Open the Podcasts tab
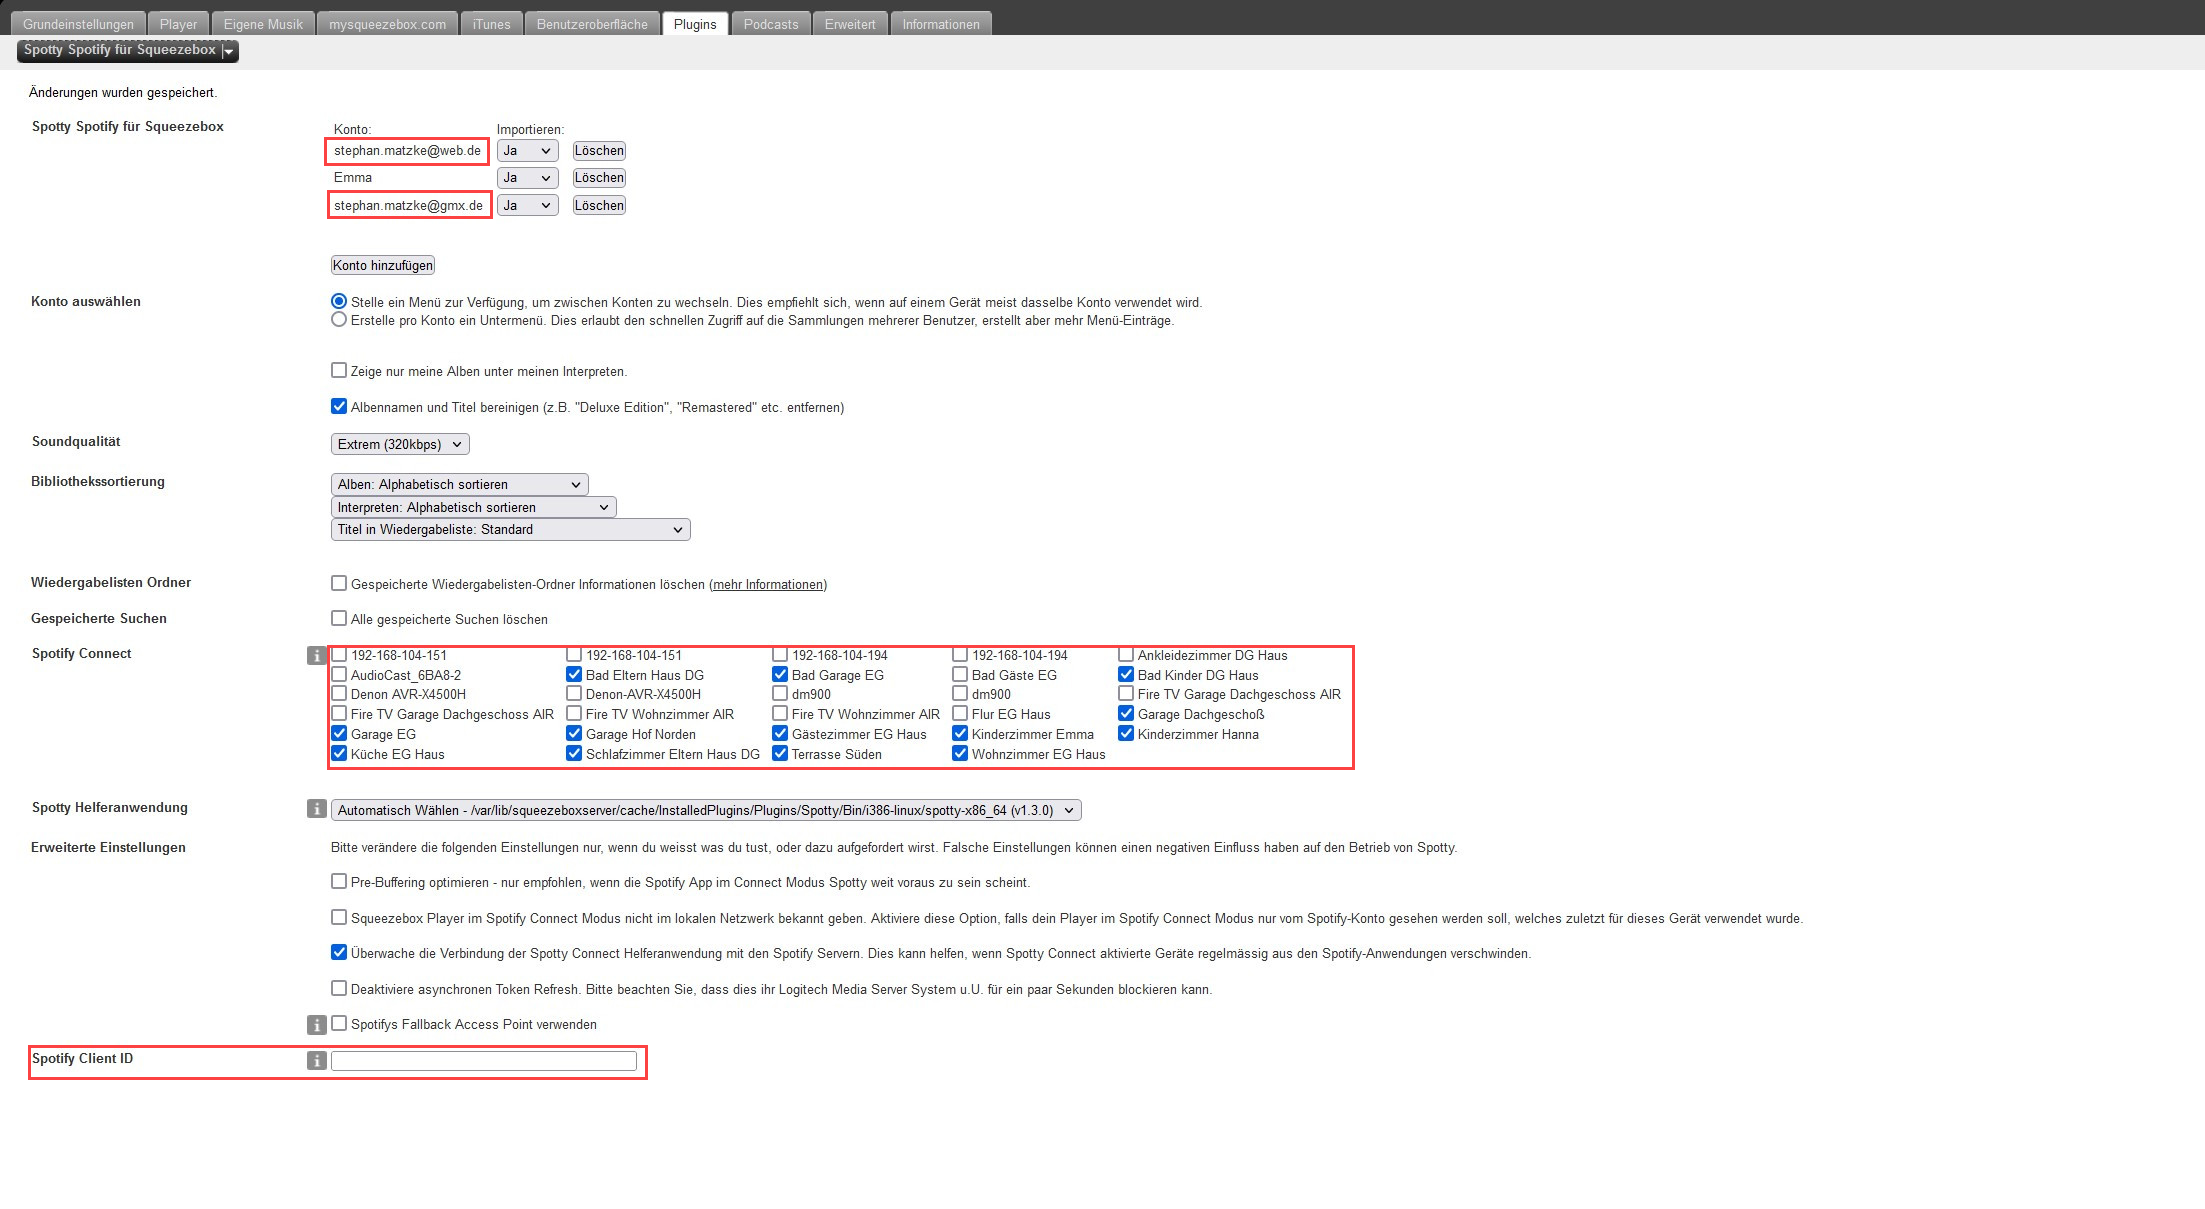Screen dimensions: 2205x1209 [771, 24]
